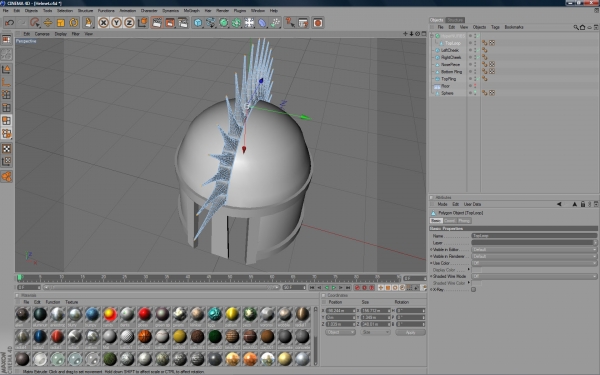Viewport: 600px width, 375px height.
Task: Select the Rotate tool icon
Action: [x=73, y=23]
